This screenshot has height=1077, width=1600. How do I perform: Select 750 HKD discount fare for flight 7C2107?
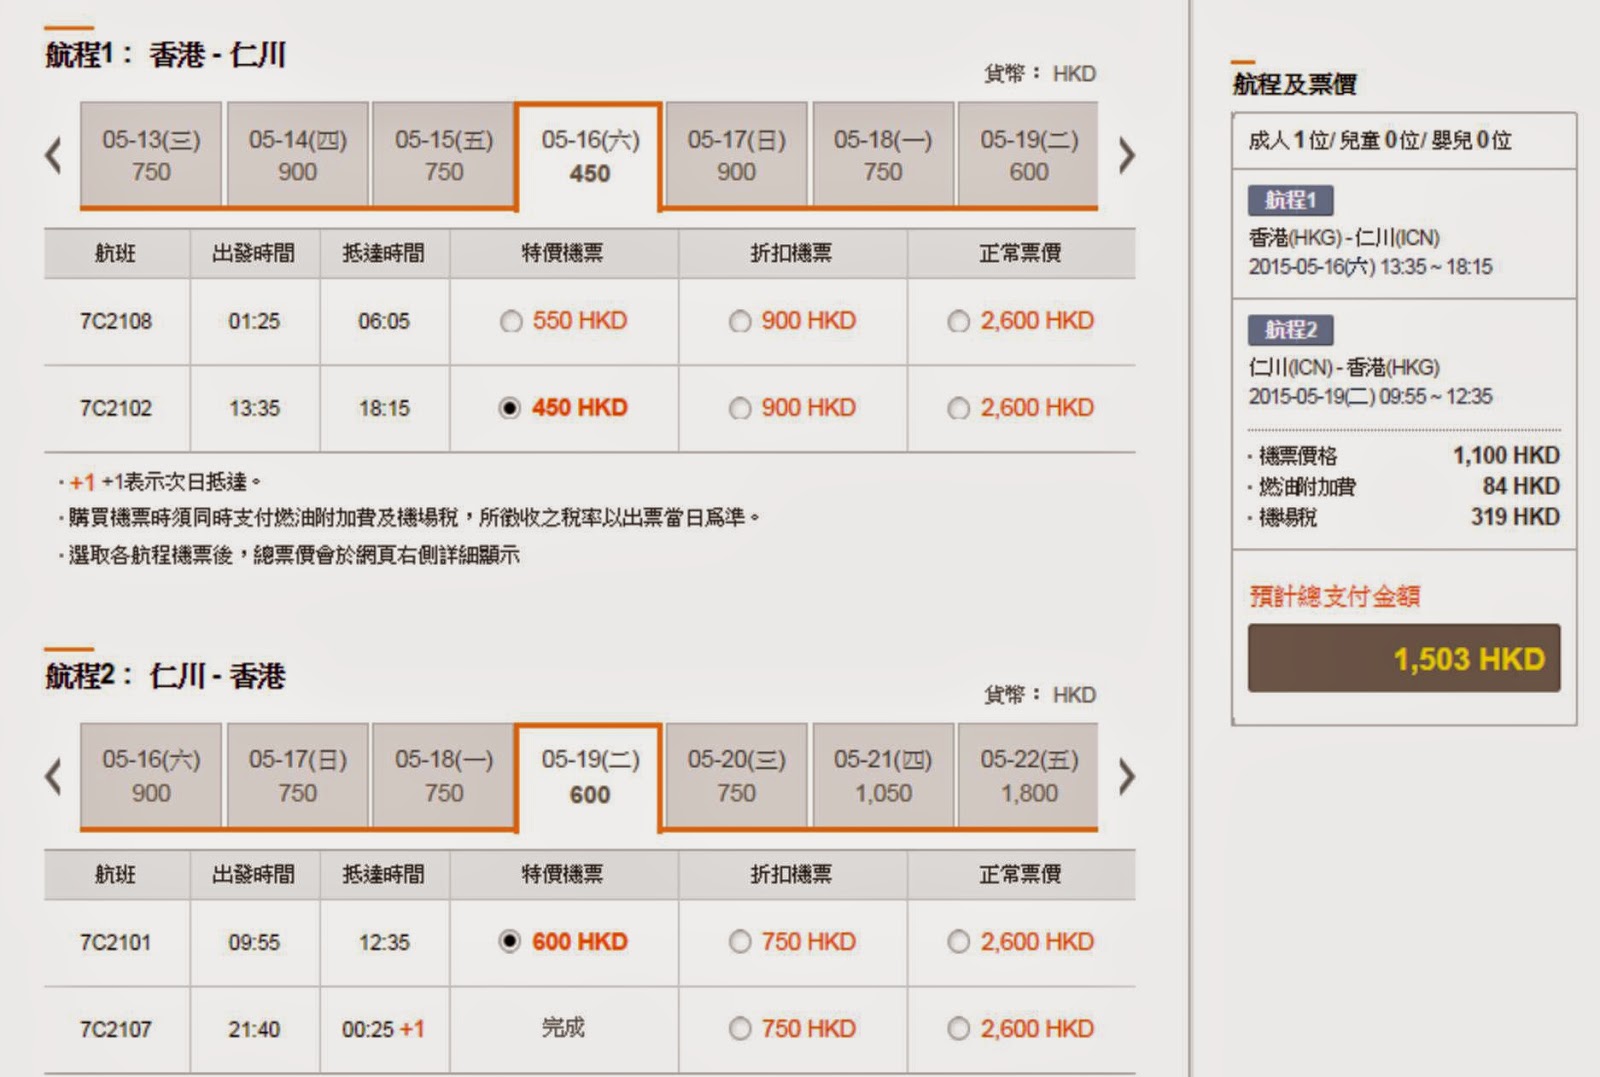740,1029
